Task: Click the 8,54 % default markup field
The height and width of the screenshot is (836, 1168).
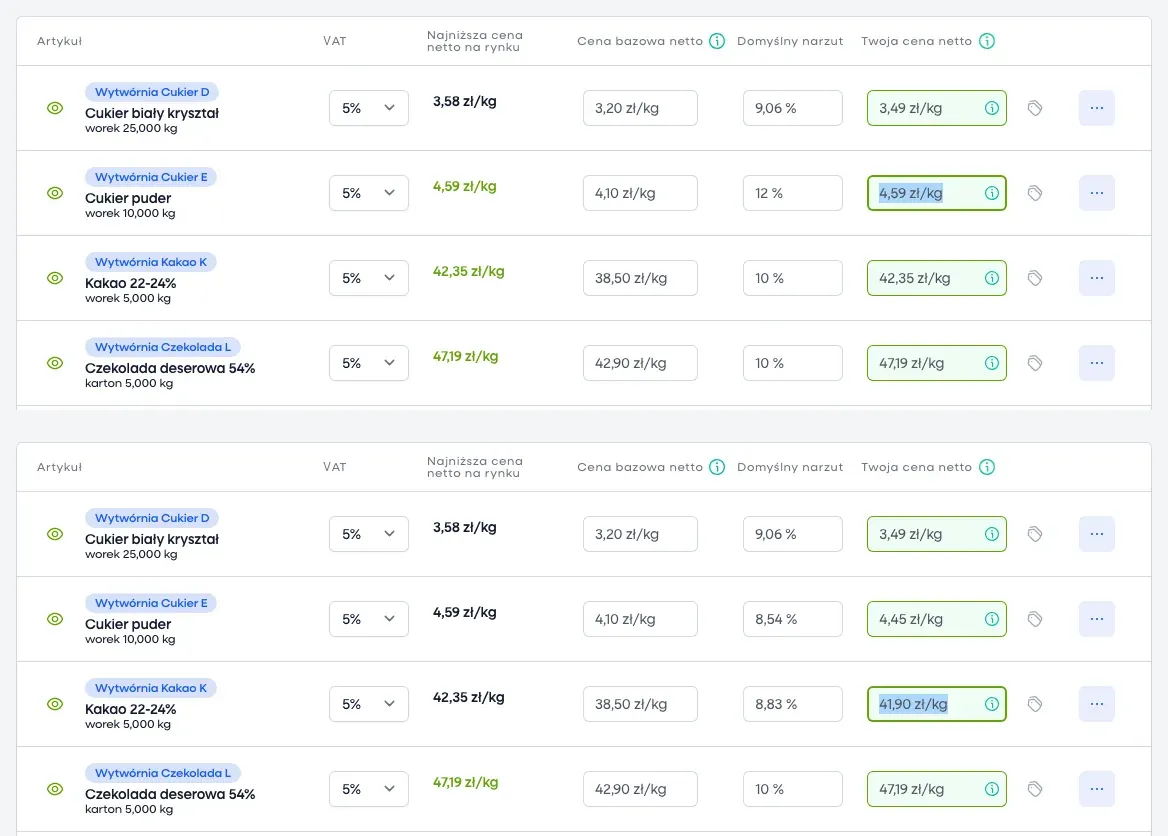Action: coord(793,619)
